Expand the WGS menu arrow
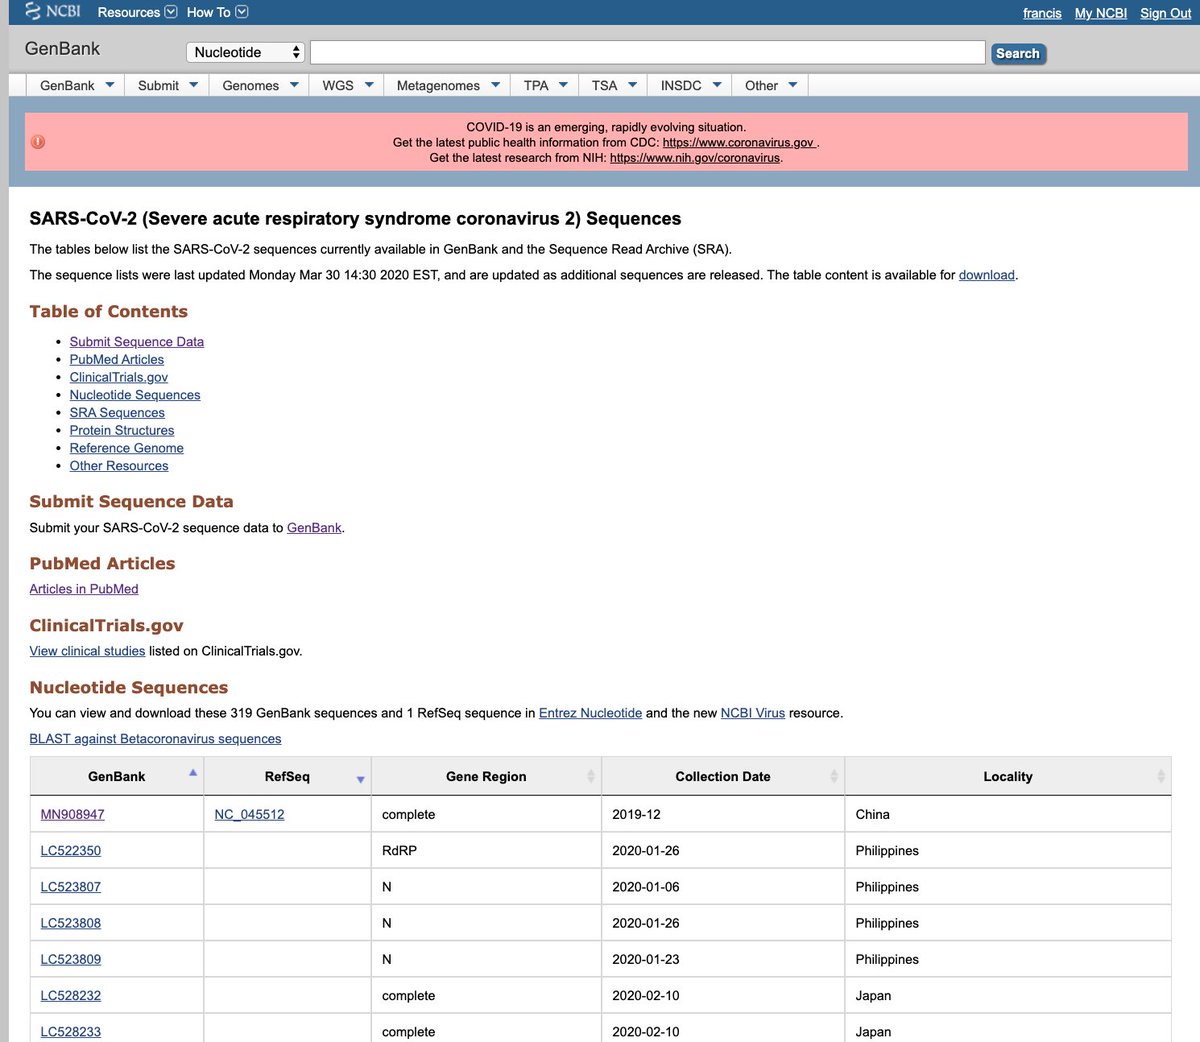 click(x=369, y=85)
